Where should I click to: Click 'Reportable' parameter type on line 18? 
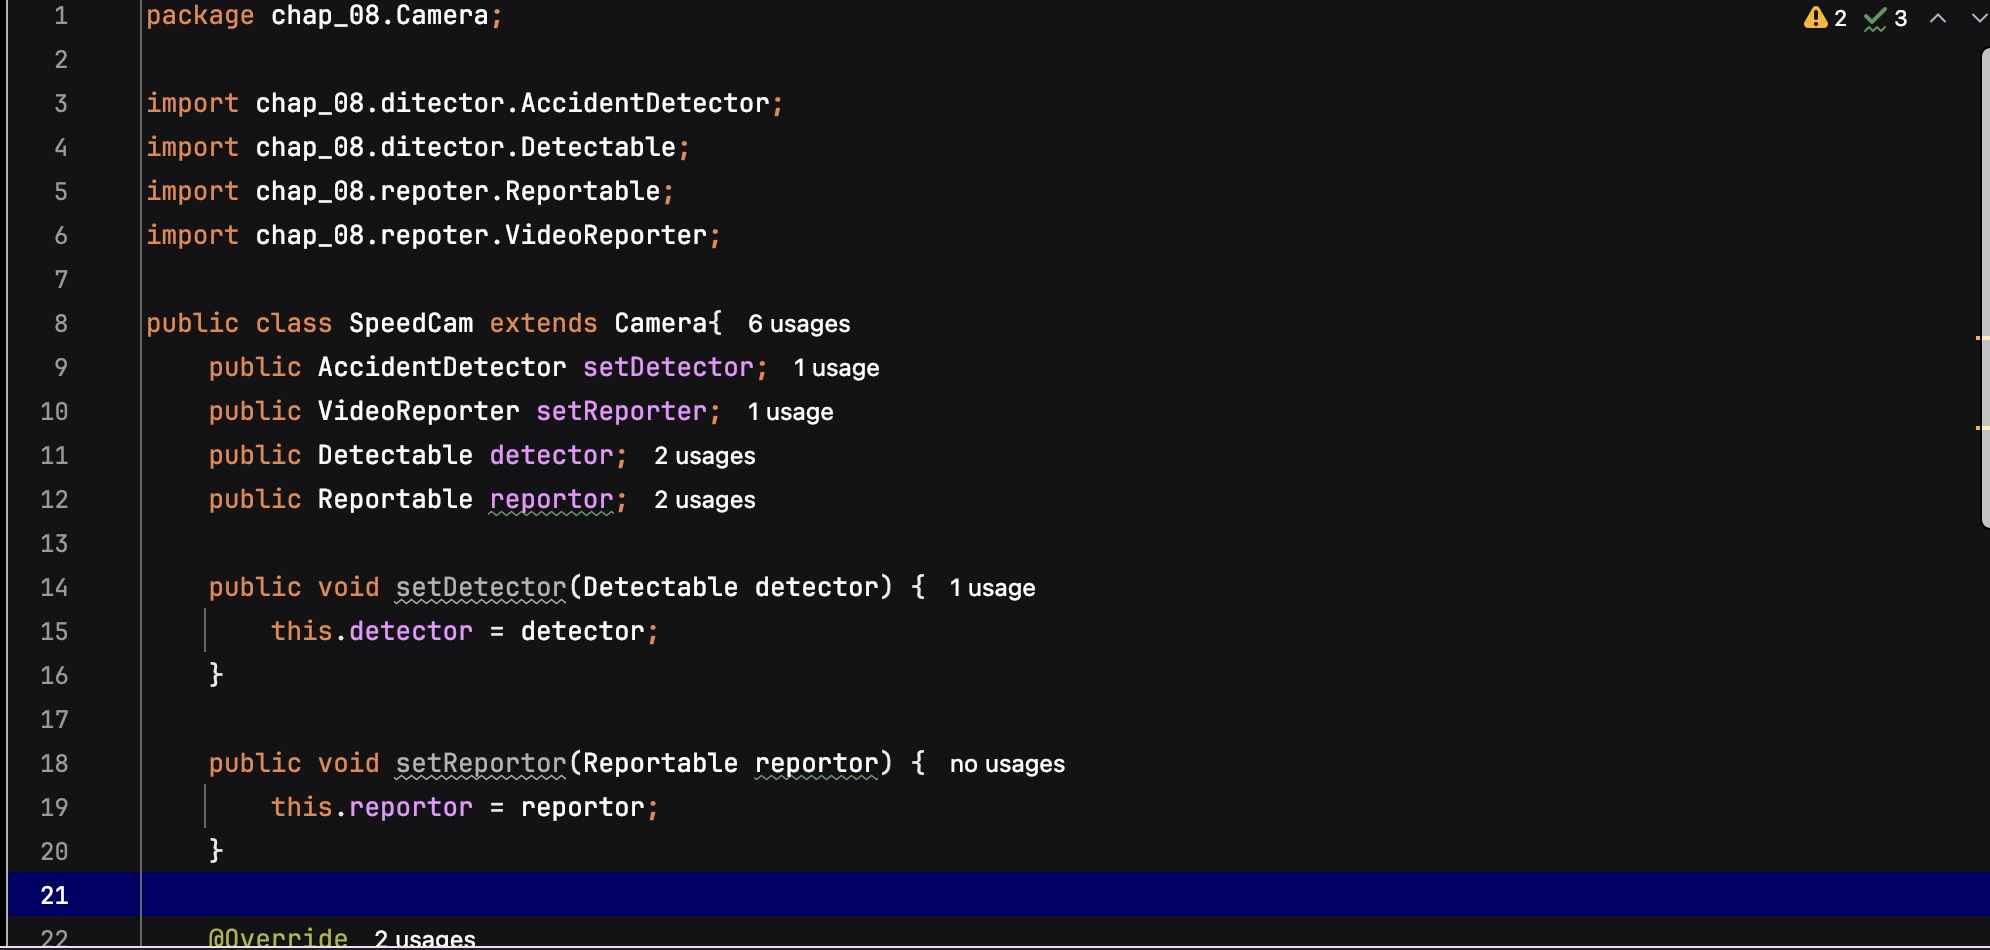(660, 763)
